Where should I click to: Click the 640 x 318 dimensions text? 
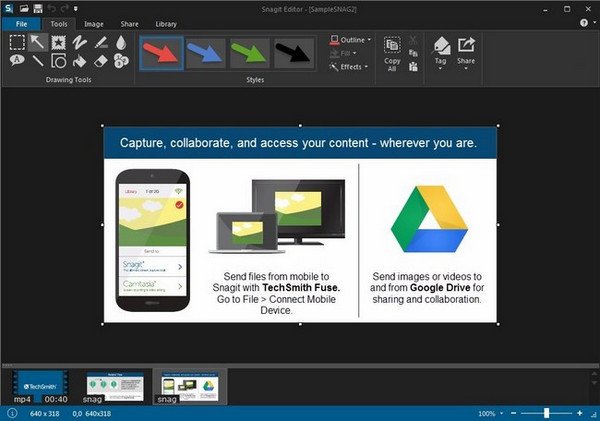[45, 414]
